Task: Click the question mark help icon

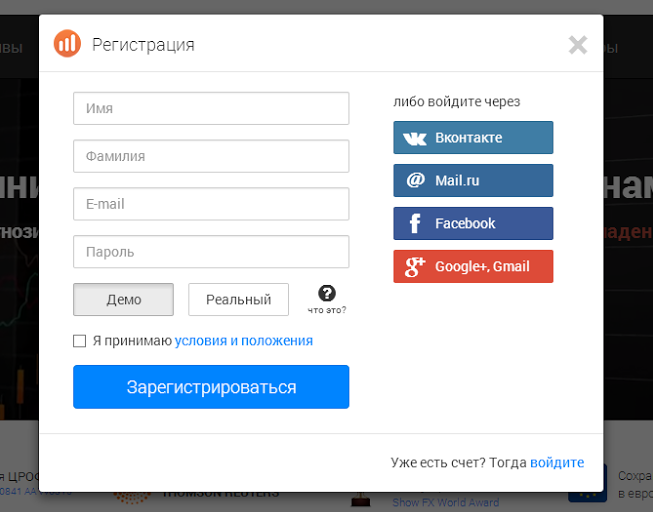Action: [x=327, y=293]
